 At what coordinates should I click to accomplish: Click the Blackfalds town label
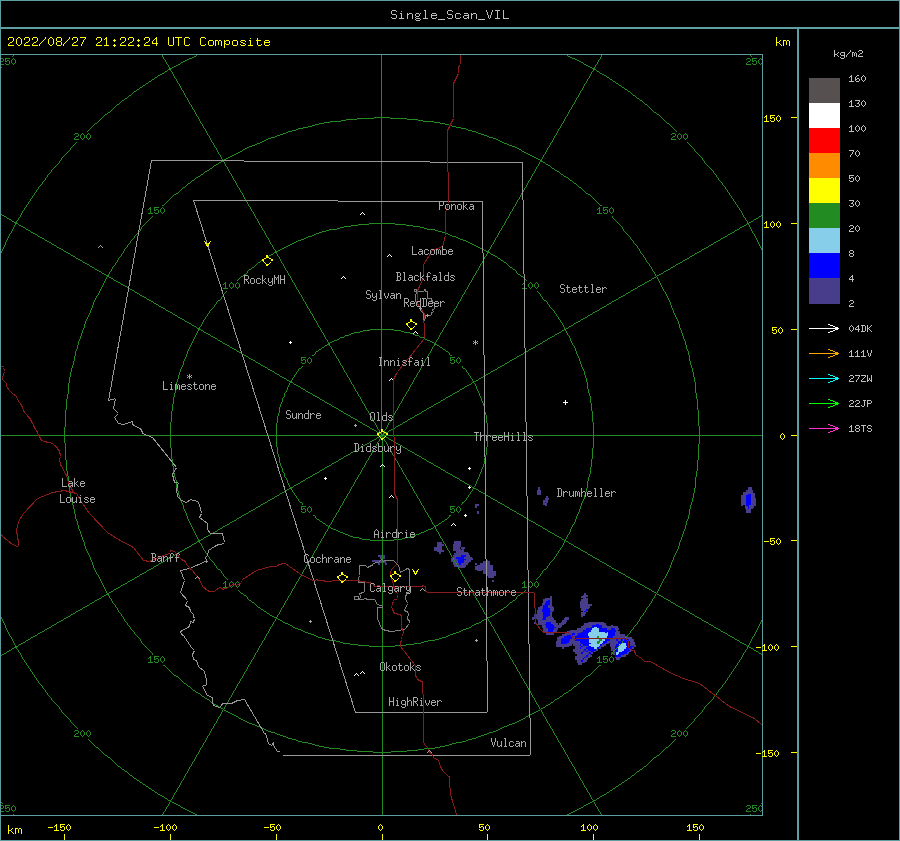click(x=425, y=277)
